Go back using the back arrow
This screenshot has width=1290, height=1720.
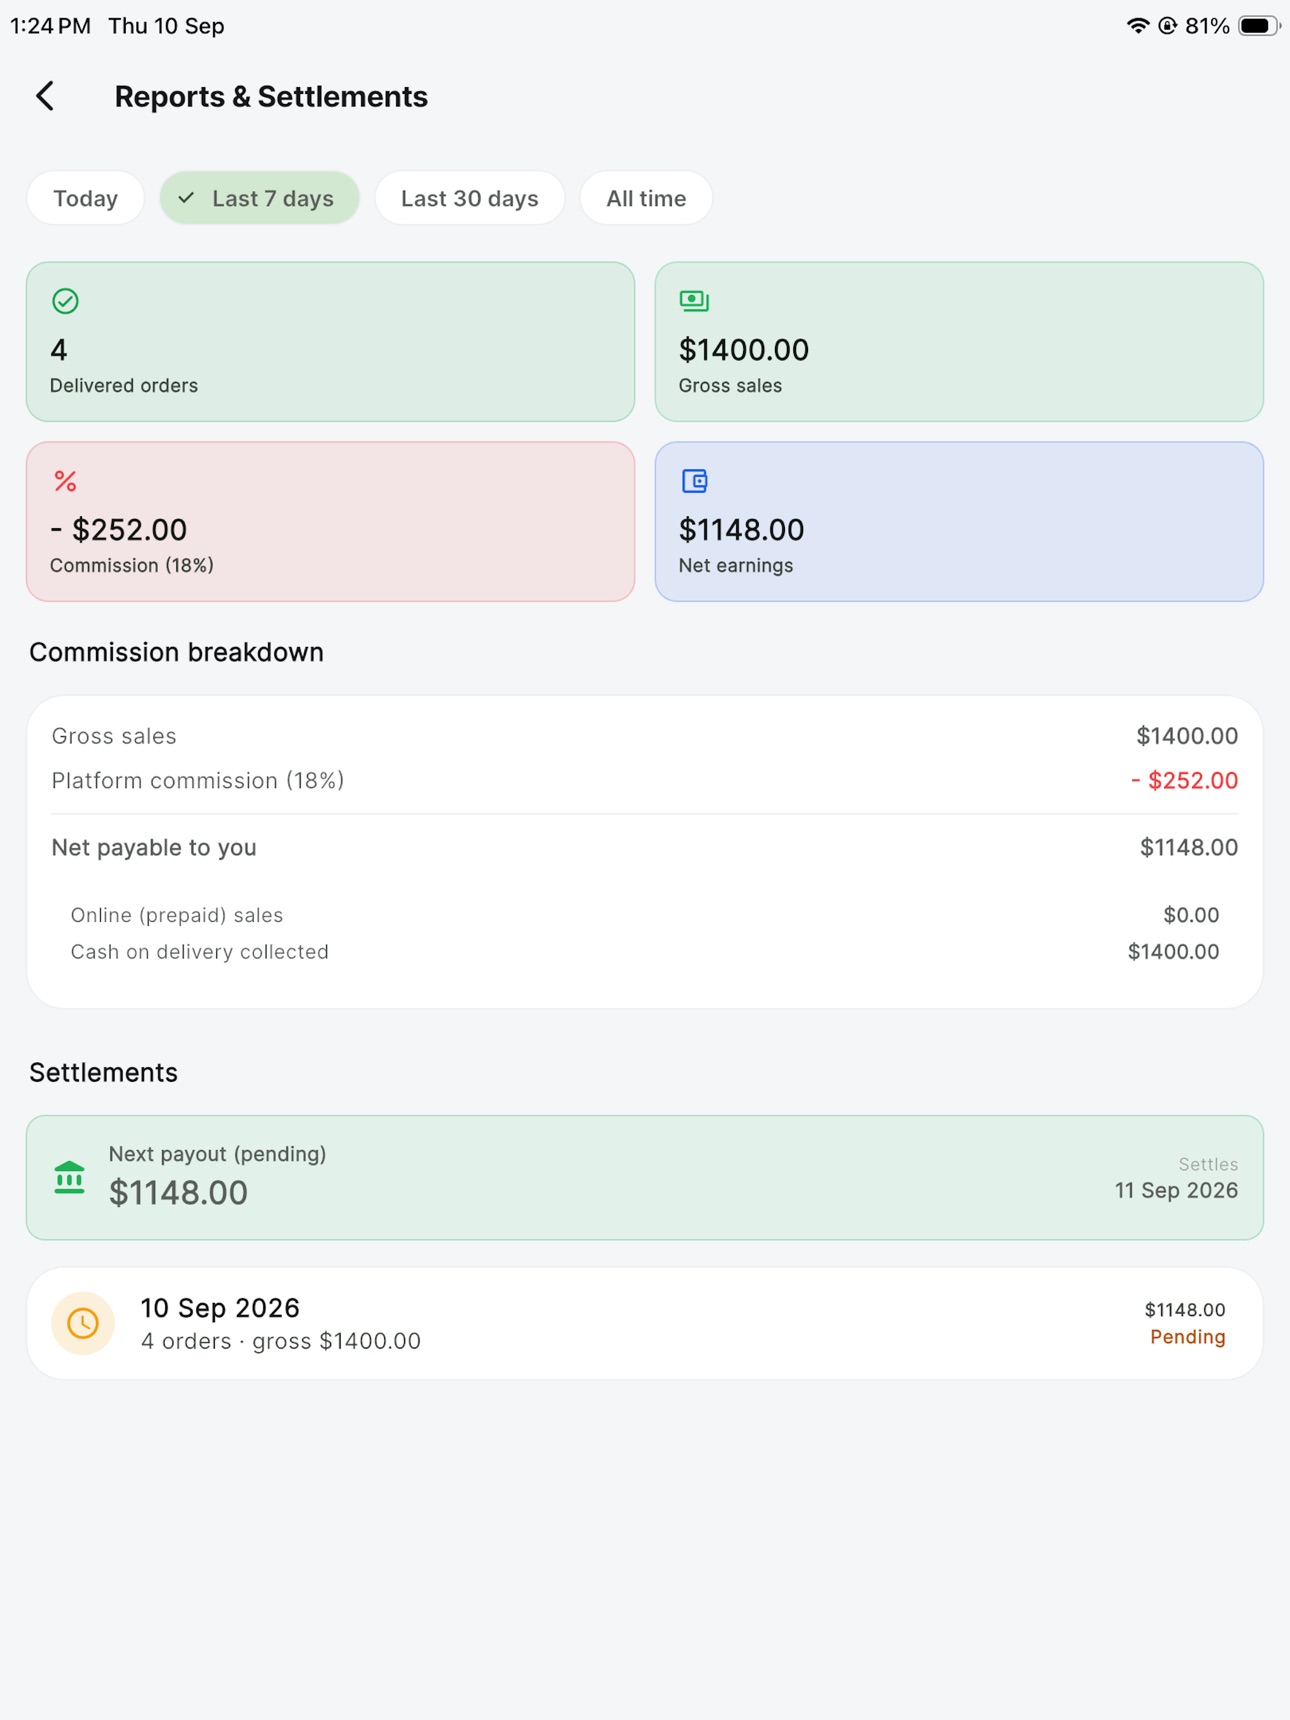click(45, 96)
